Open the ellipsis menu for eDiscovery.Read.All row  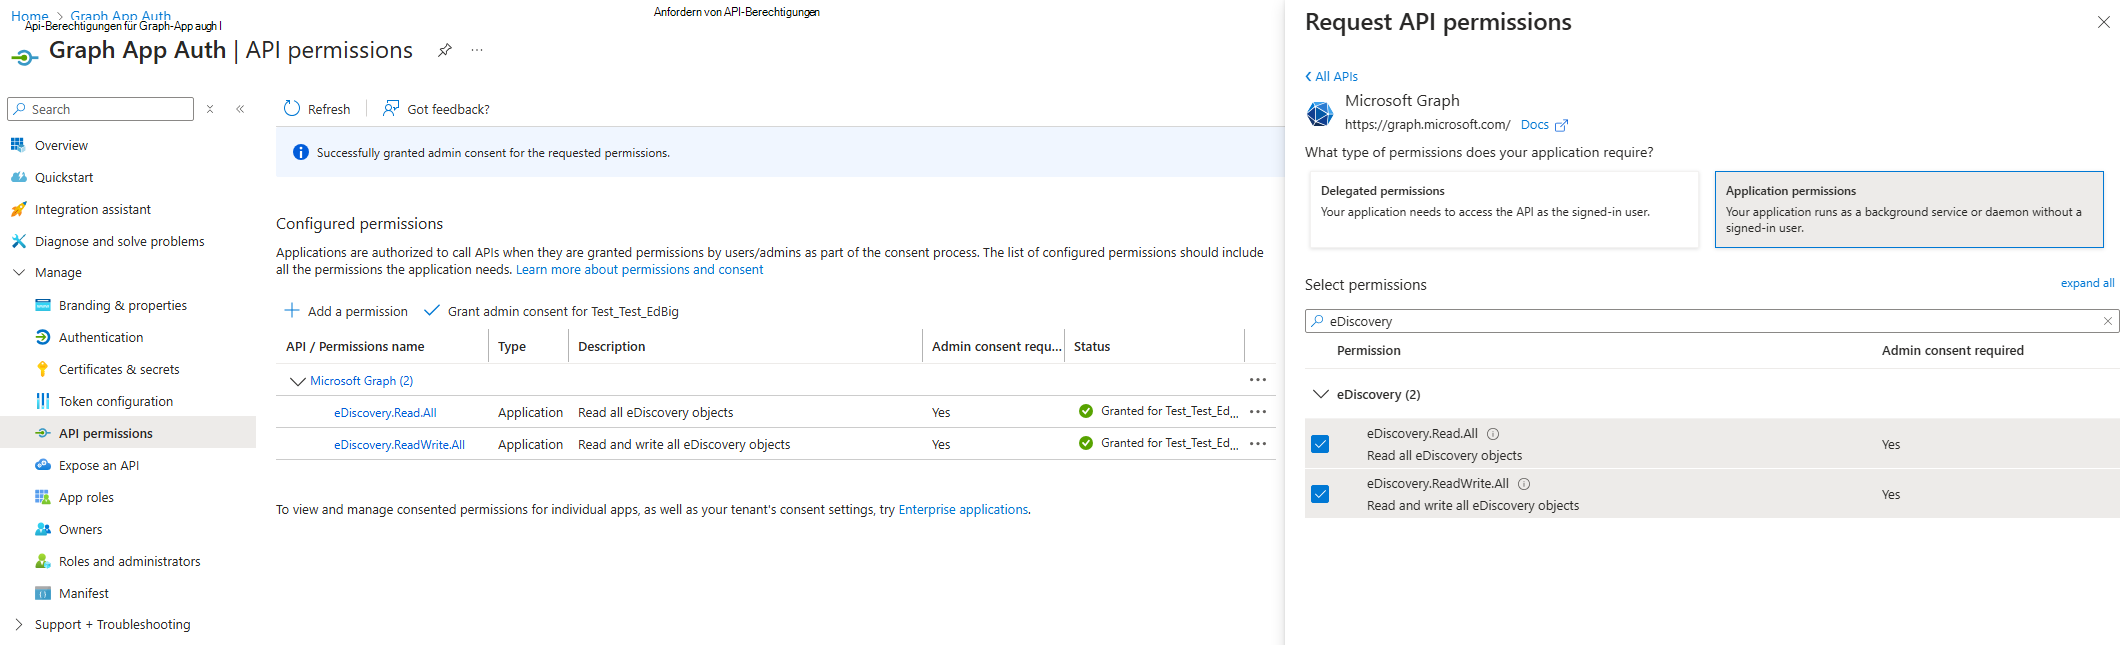(x=1258, y=412)
